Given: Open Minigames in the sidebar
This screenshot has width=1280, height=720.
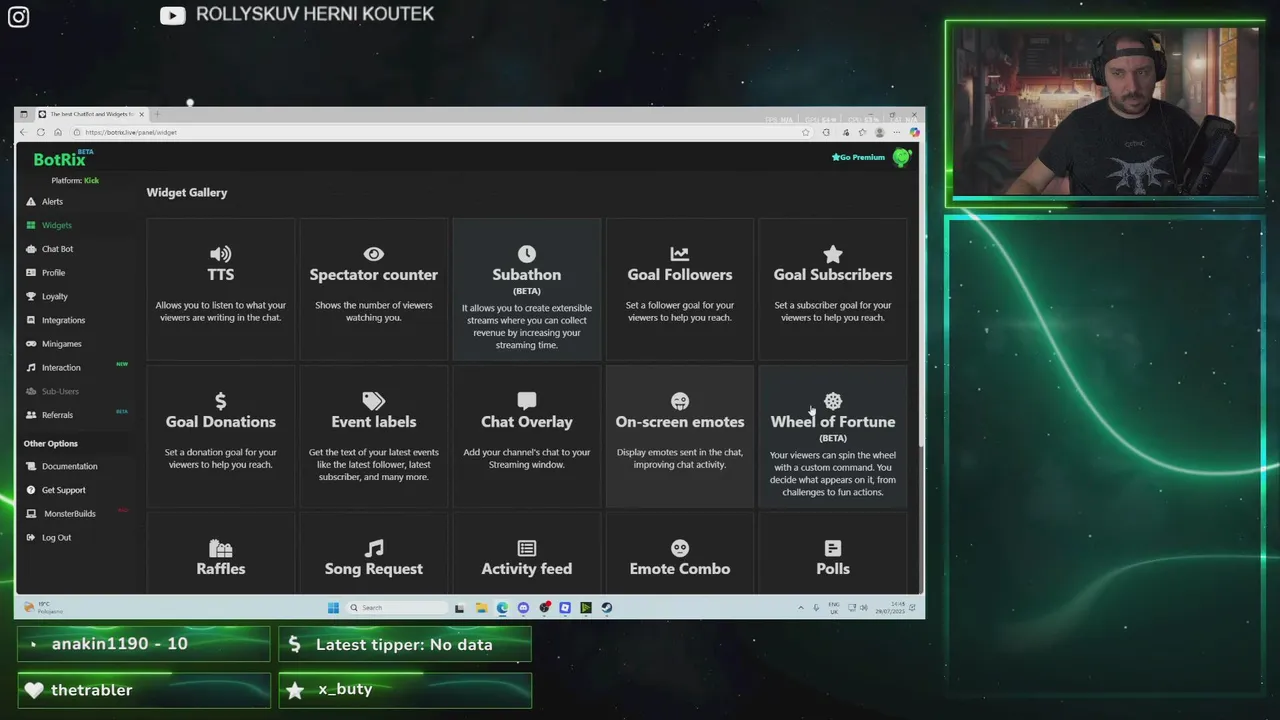Looking at the screenshot, I should [x=61, y=344].
